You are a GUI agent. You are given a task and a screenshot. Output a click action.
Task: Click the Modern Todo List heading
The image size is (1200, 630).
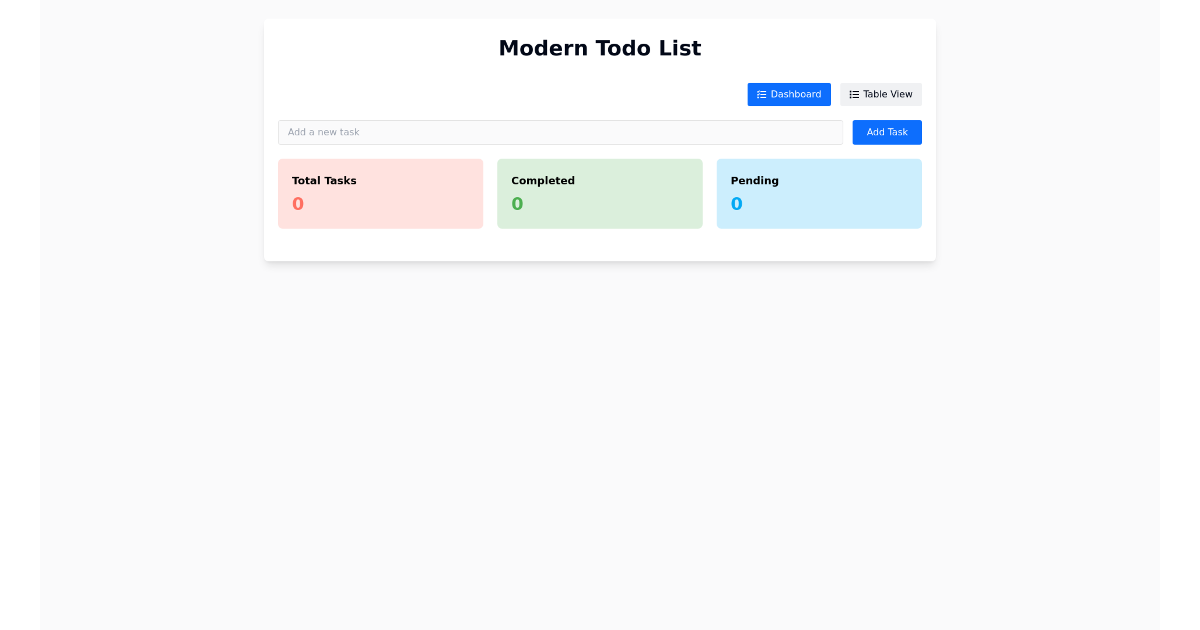click(600, 48)
